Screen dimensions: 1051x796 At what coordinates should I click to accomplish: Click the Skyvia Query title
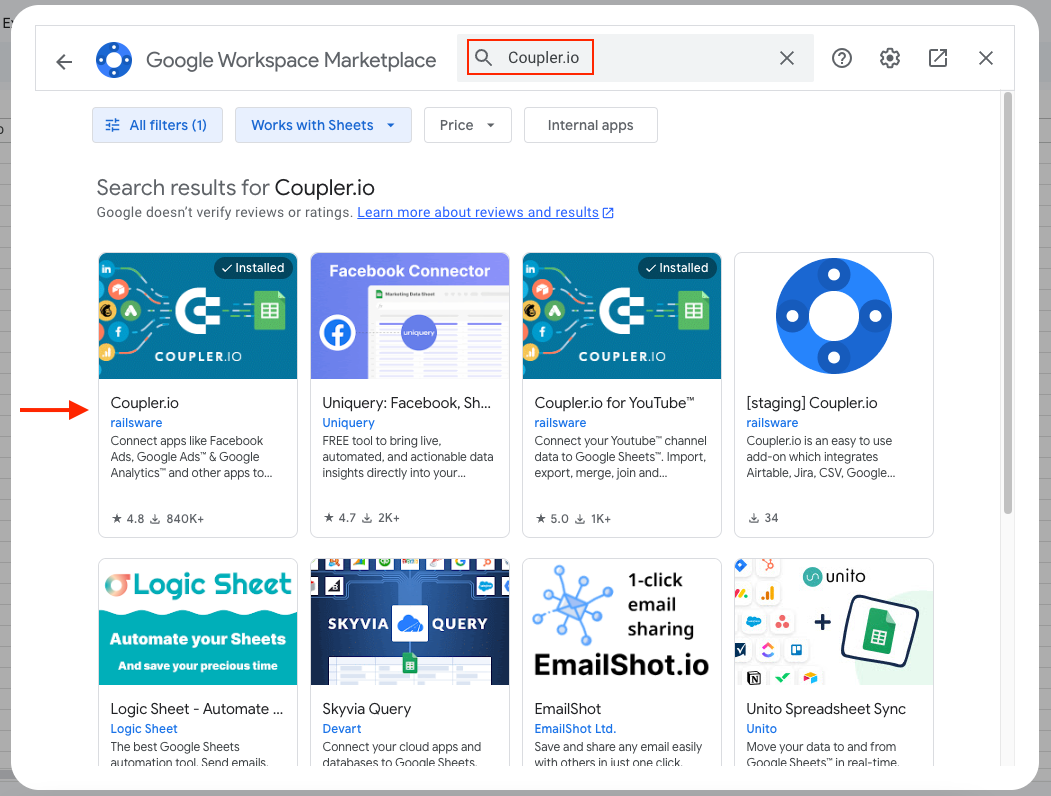tap(367, 709)
